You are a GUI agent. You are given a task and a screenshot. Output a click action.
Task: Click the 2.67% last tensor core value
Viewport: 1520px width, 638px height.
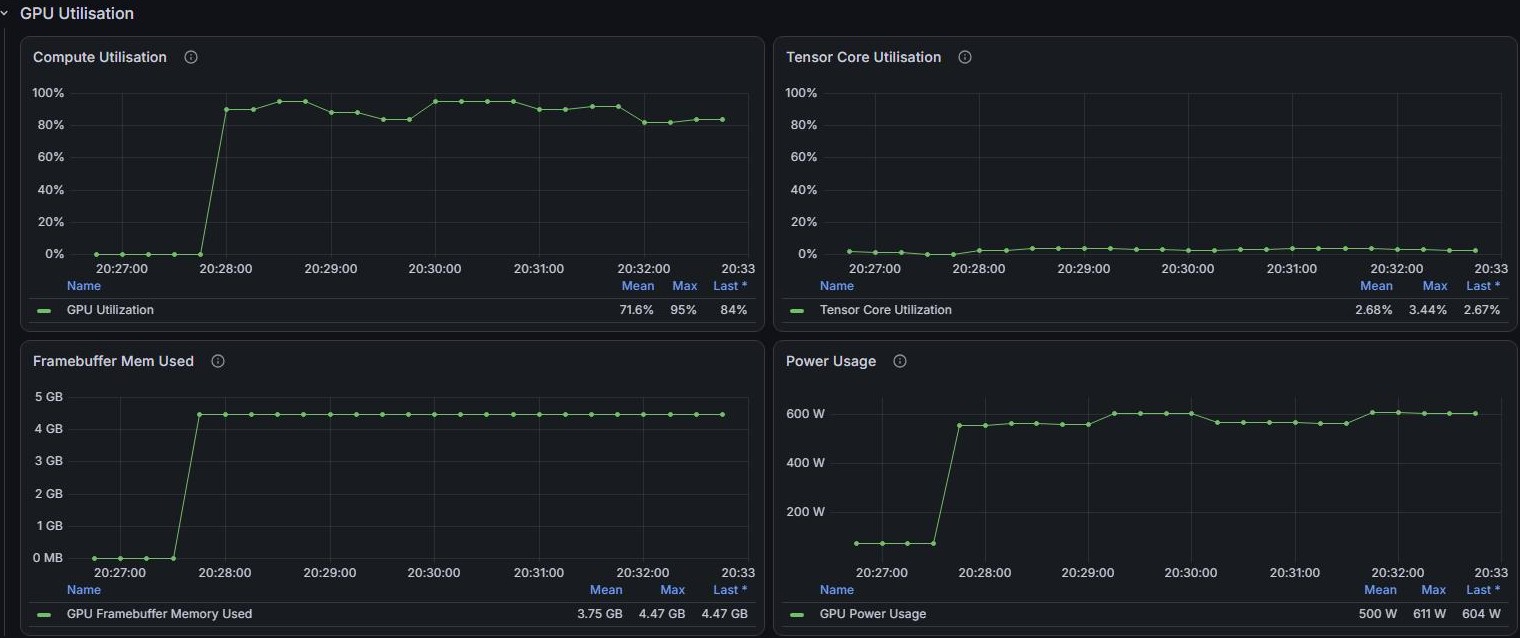coord(1481,310)
